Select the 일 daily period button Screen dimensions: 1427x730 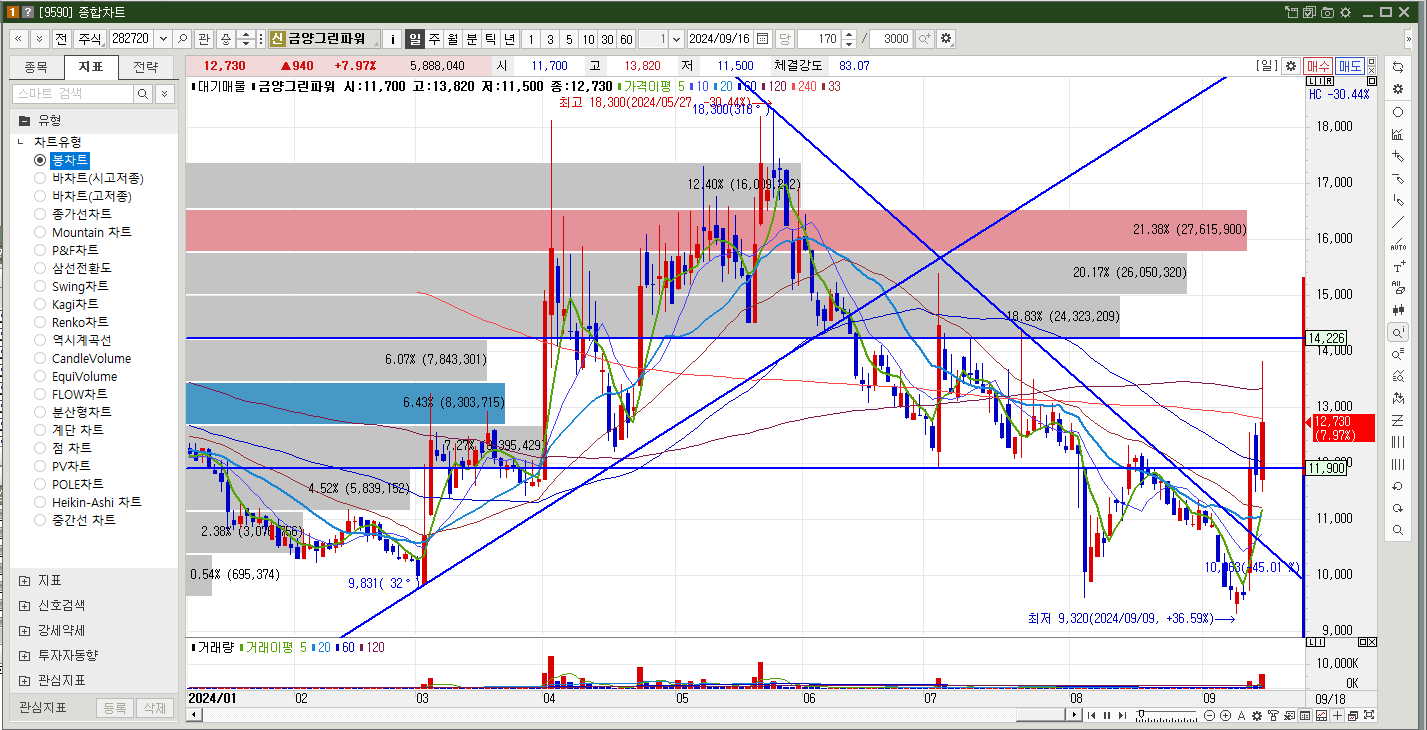415,39
